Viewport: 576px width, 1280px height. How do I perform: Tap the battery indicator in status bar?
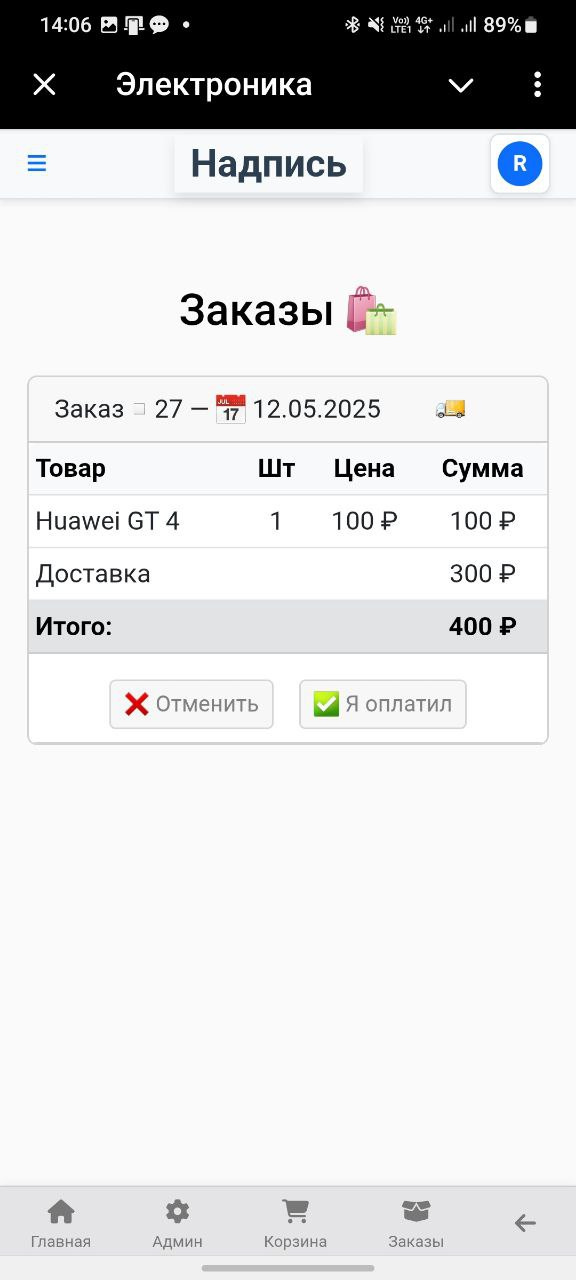531,25
